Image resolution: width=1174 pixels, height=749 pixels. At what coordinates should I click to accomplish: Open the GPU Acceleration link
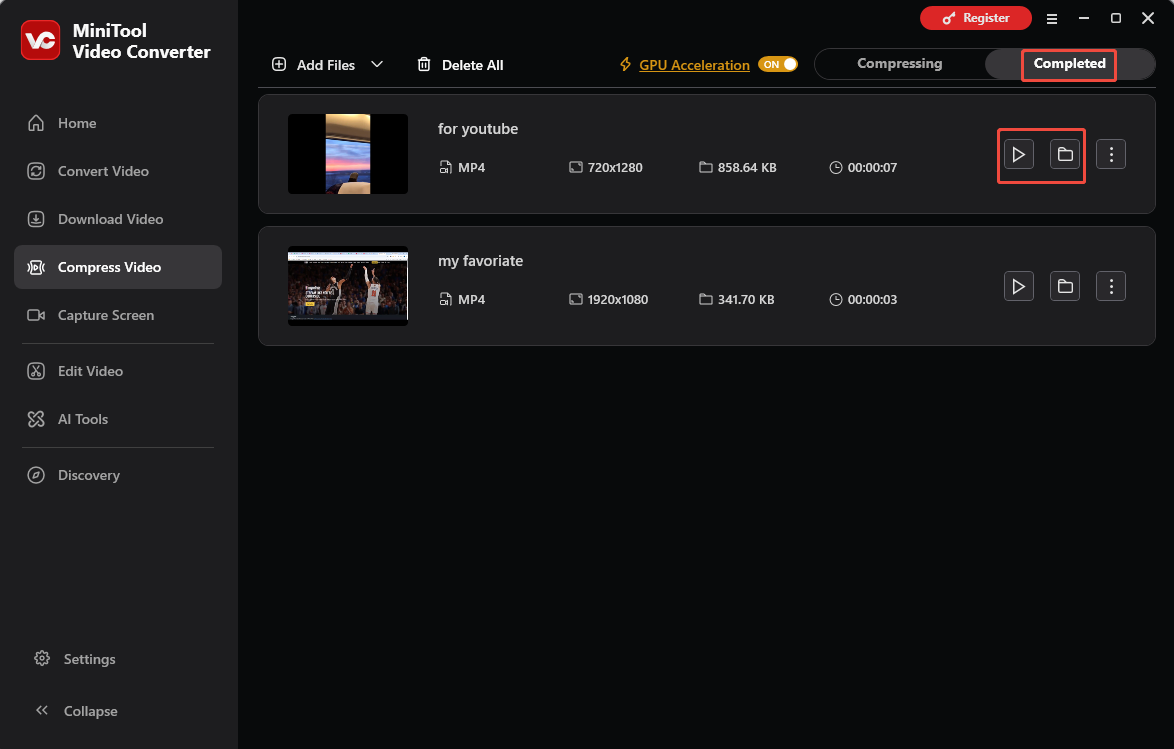pos(694,65)
